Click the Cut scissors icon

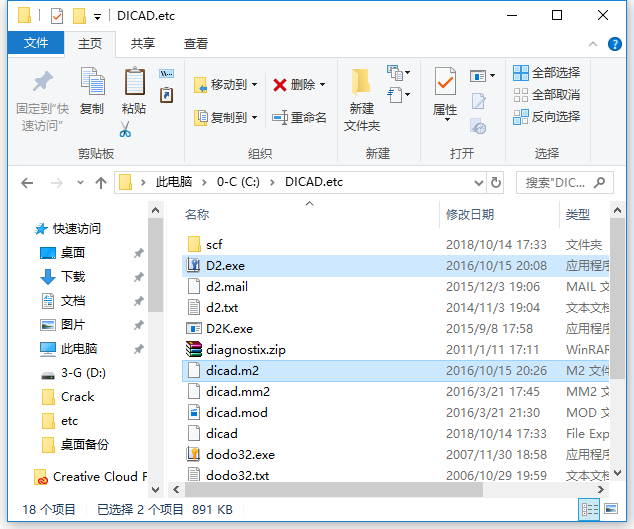pyautogui.click(x=125, y=129)
